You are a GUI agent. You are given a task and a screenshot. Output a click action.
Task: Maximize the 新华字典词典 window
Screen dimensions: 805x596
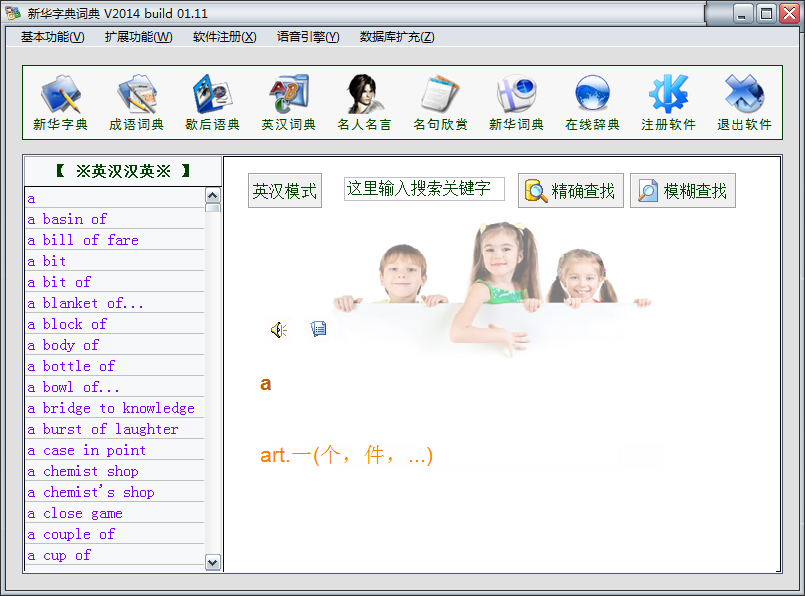click(x=766, y=14)
